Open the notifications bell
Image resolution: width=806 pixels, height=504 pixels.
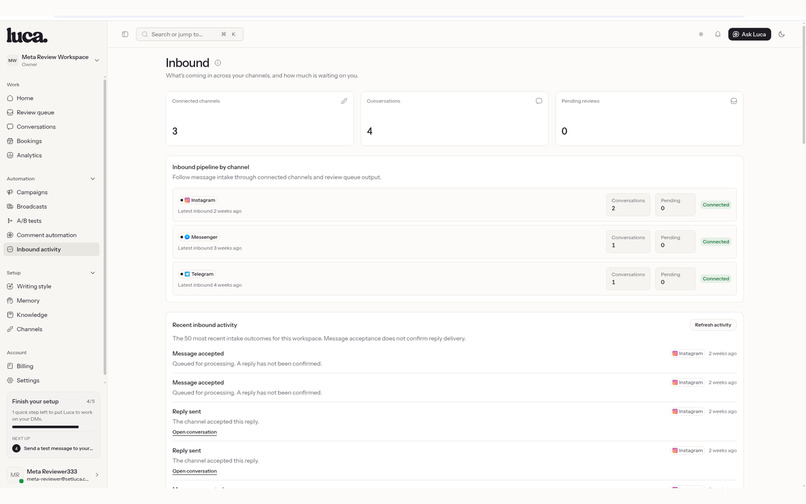(718, 34)
